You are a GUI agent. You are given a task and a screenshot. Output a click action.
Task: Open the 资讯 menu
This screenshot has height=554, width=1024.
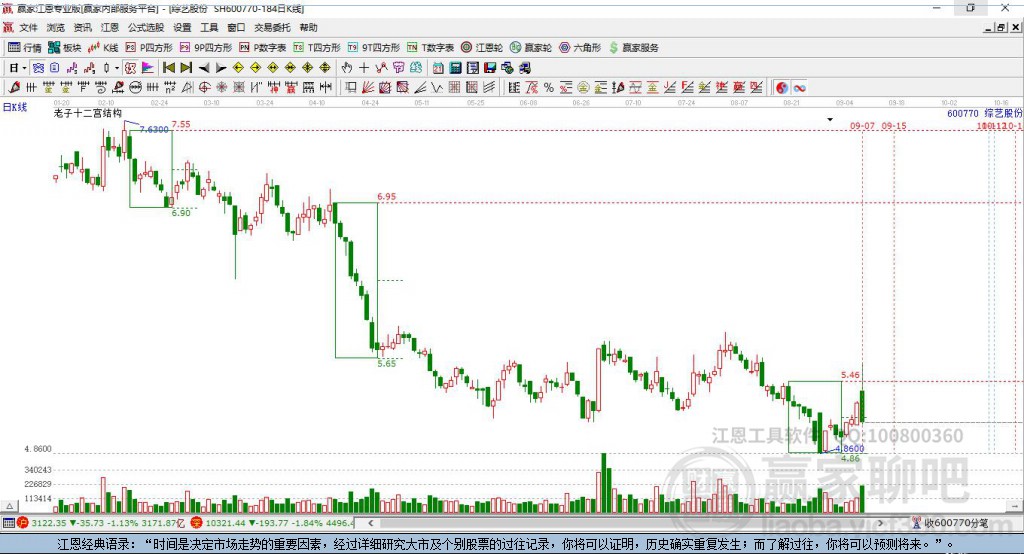[82, 27]
